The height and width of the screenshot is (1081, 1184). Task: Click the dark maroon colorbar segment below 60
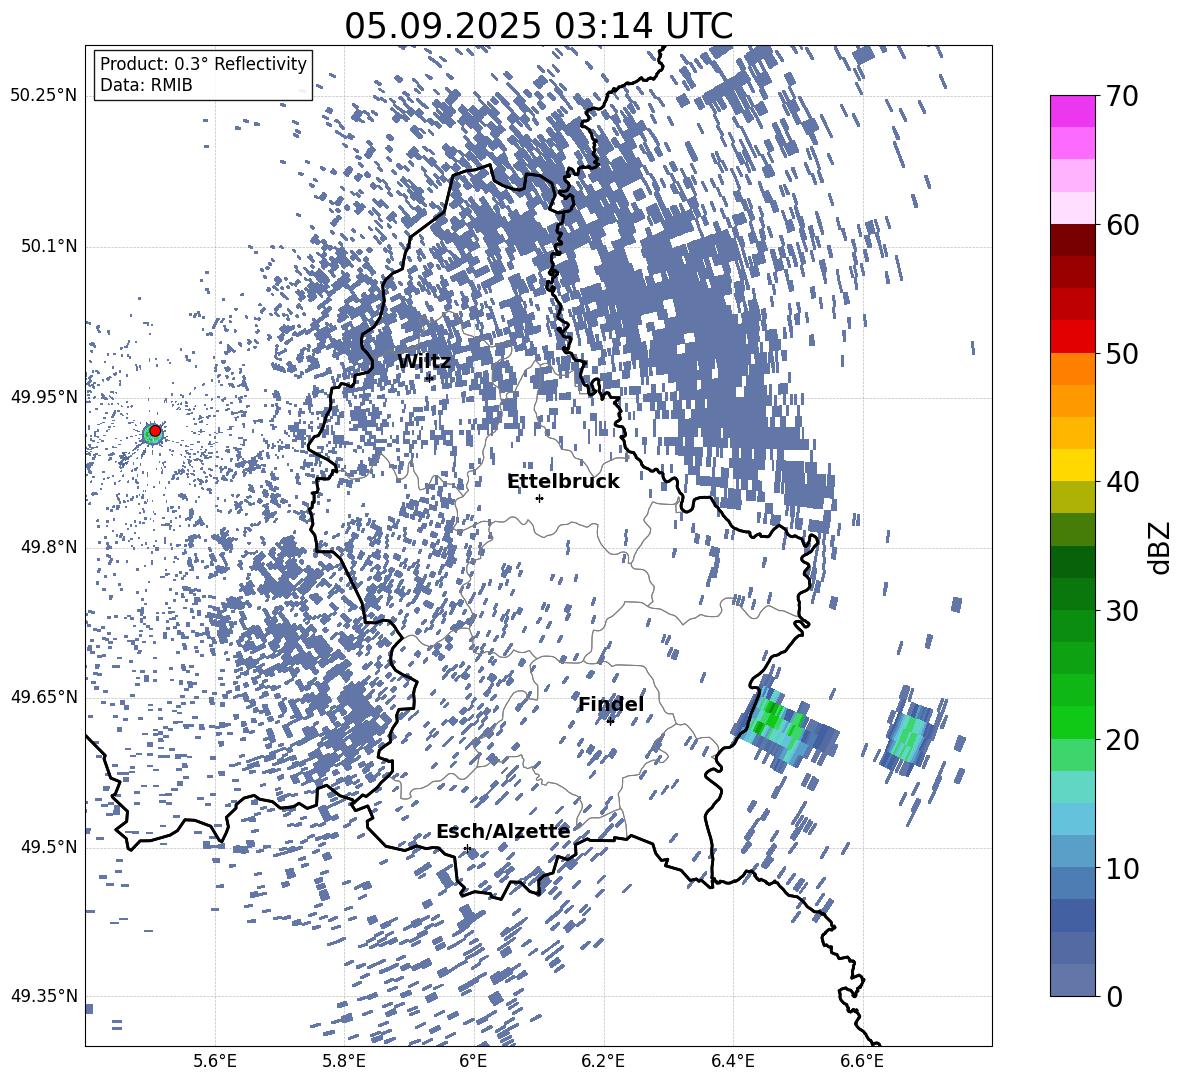point(1072,240)
